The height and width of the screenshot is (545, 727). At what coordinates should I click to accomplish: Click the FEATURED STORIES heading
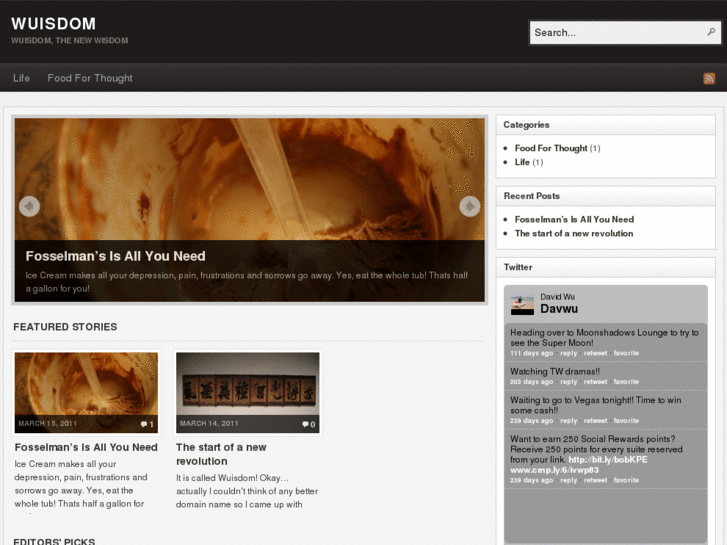coord(65,327)
